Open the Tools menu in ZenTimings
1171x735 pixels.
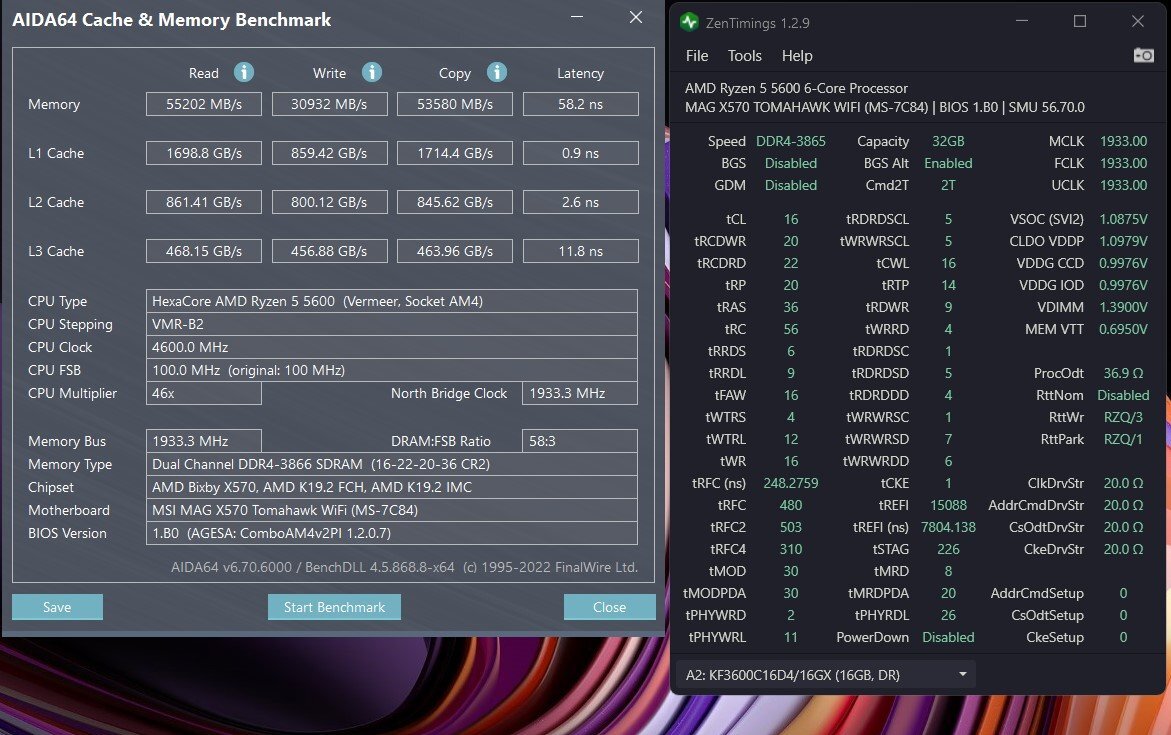tap(744, 56)
